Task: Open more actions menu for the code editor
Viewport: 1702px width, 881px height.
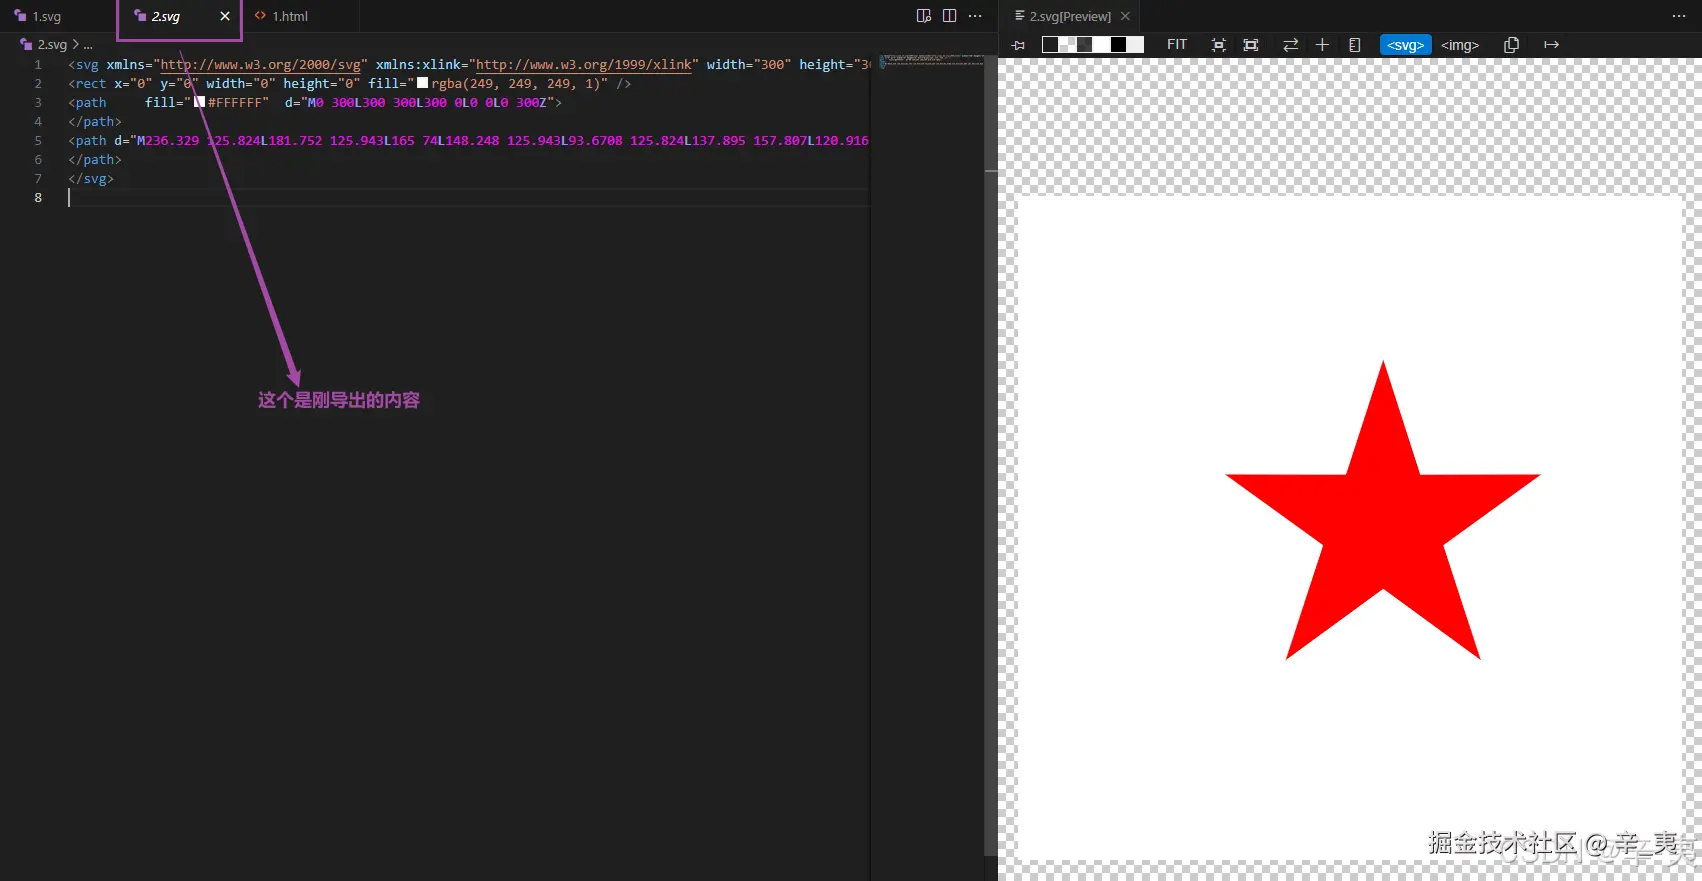Action: coord(975,16)
